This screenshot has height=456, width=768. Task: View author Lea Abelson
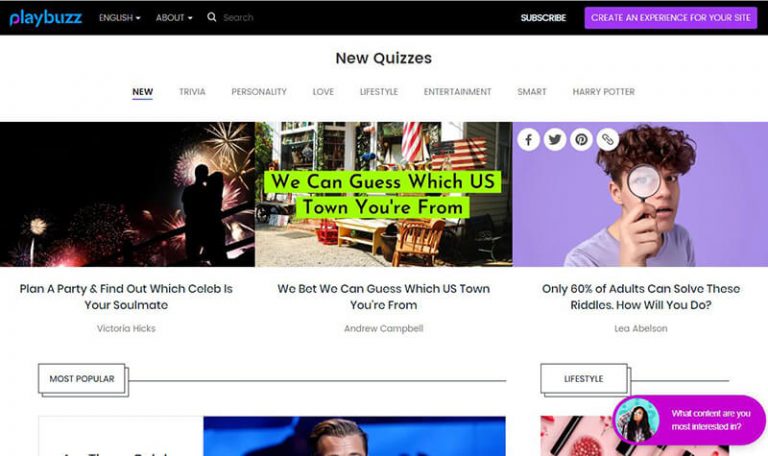click(641, 329)
